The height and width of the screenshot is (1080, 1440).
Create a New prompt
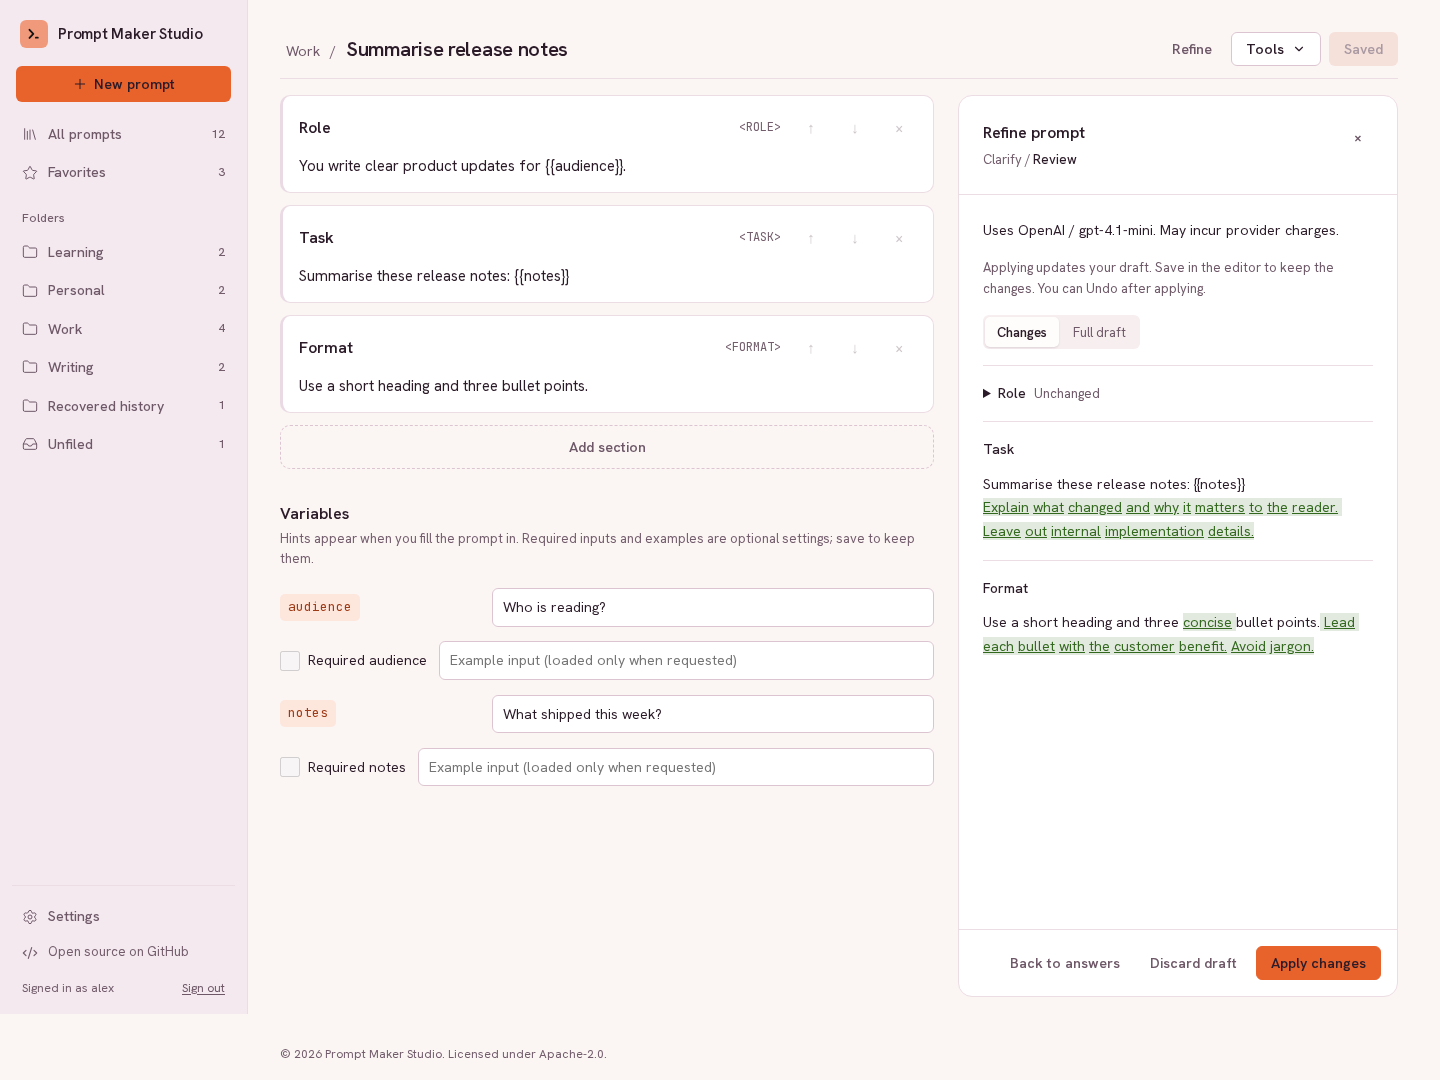pyautogui.click(x=123, y=84)
